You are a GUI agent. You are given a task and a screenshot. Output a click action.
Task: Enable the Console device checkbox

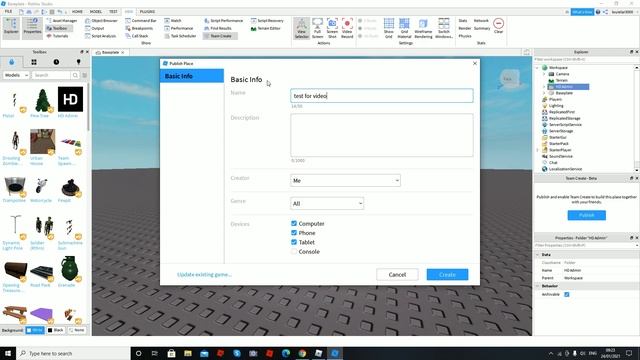point(294,251)
